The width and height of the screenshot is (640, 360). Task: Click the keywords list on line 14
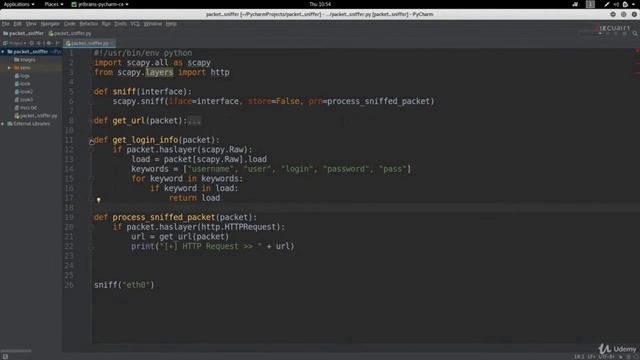pos(271,169)
